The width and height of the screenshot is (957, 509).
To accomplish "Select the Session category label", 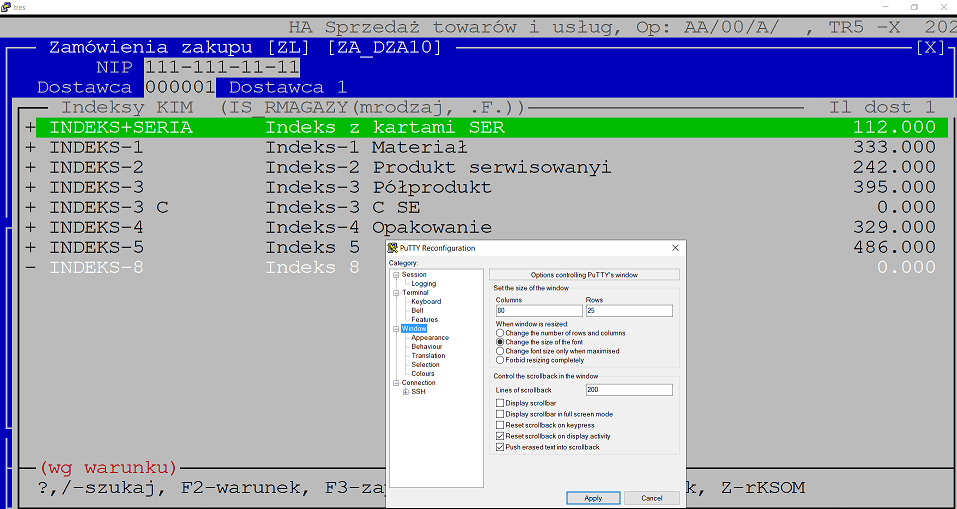I will [x=414, y=275].
